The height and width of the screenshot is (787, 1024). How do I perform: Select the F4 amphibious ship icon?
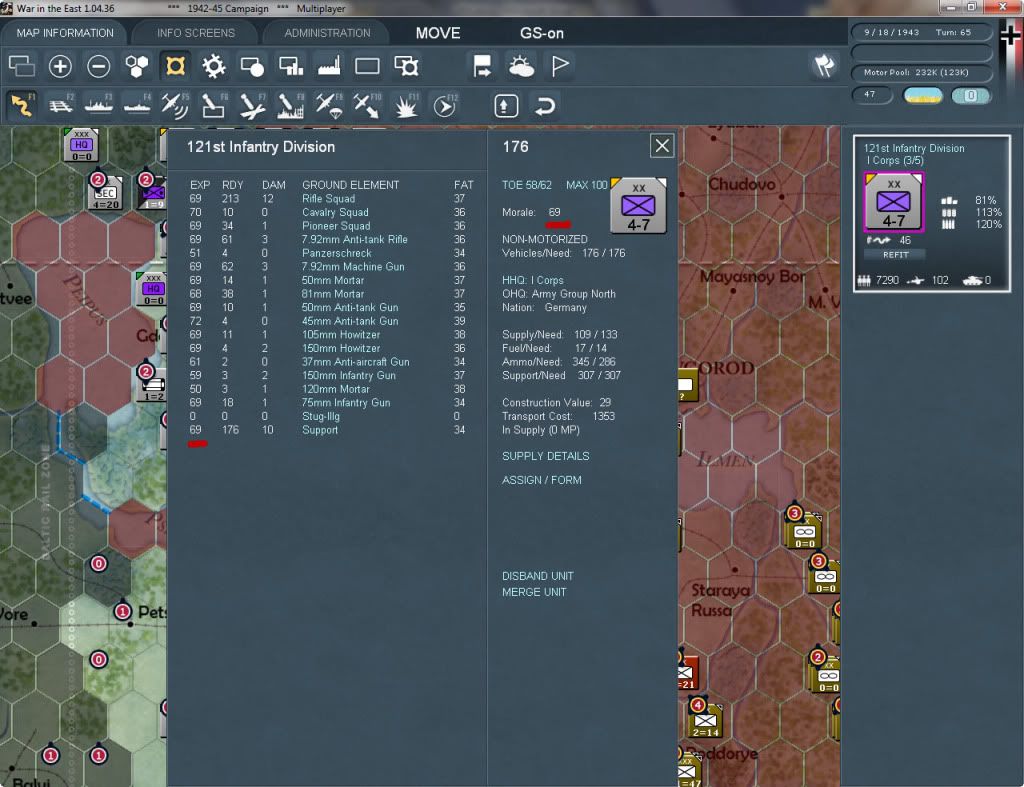[x=137, y=106]
